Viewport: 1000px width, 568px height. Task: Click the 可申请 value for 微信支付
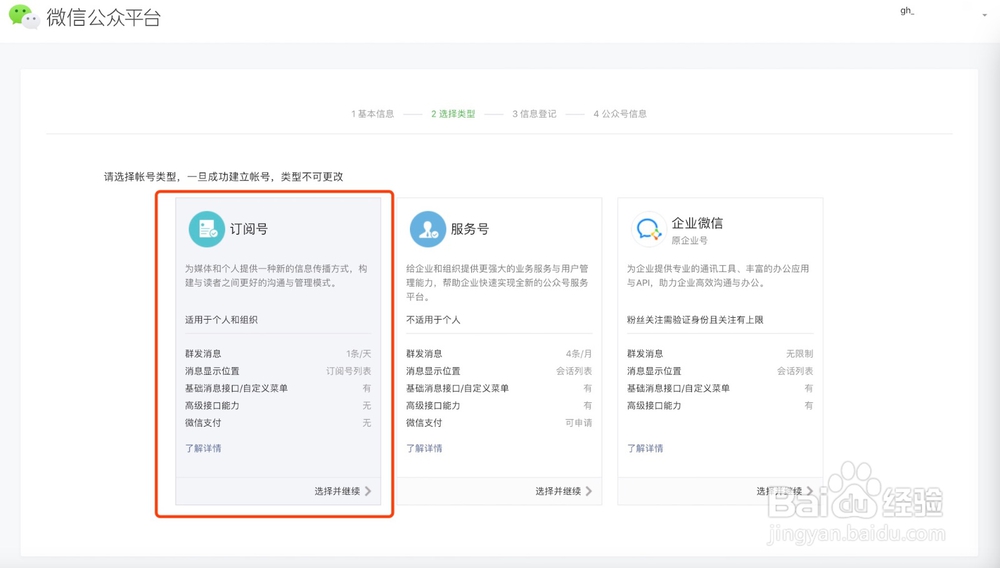click(x=578, y=423)
